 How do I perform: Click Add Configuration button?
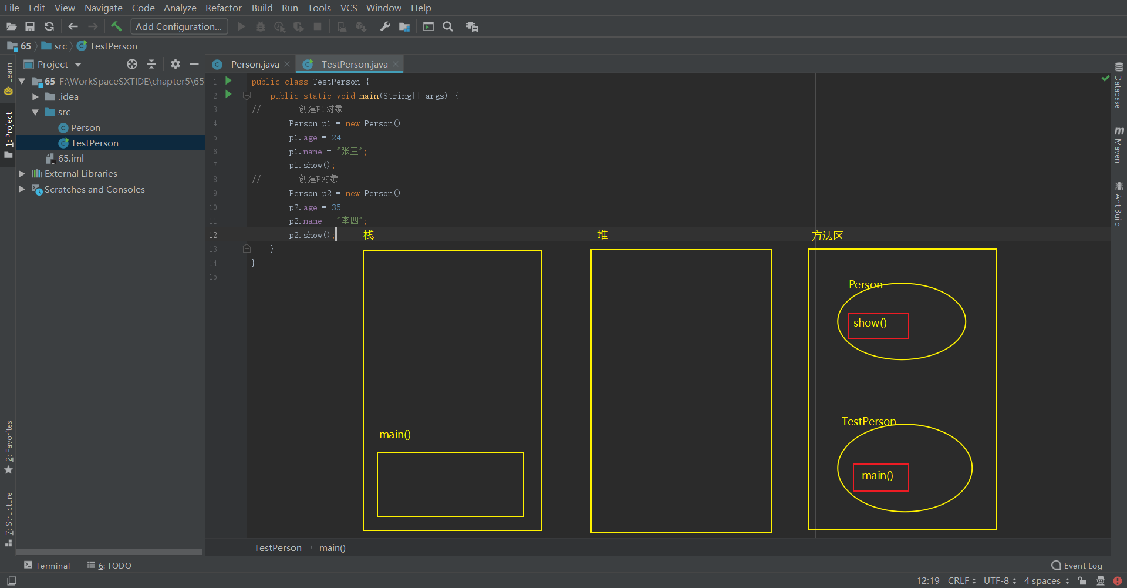point(179,27)
